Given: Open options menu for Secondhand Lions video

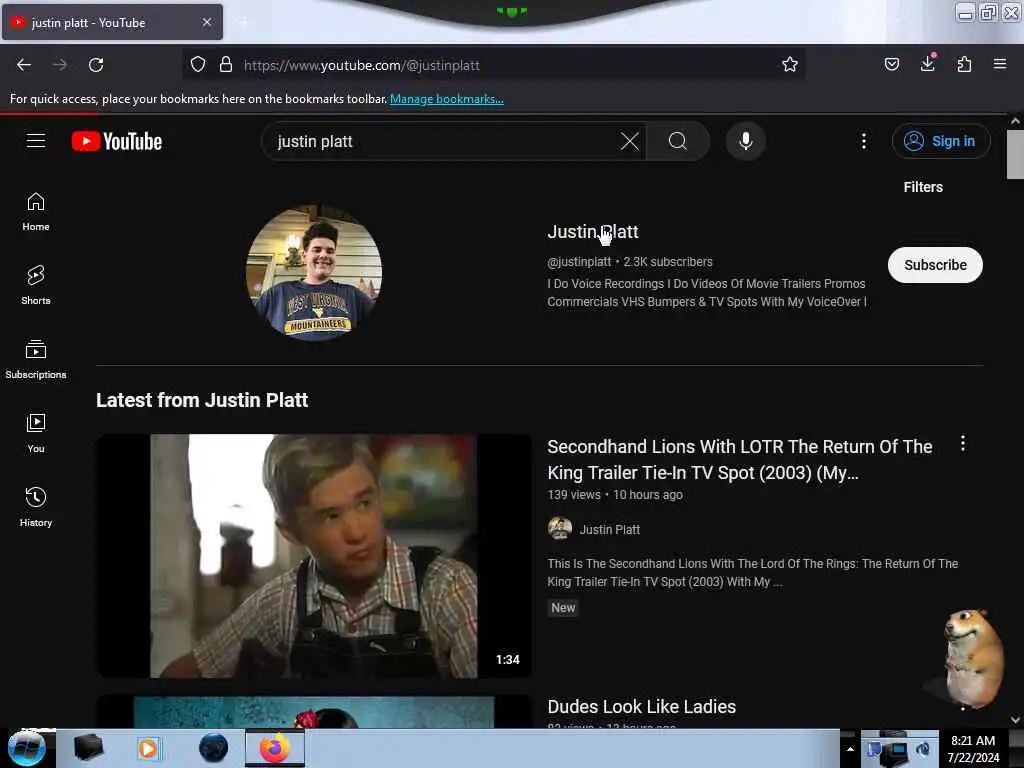Looking at the screenshot, I should click(962, 444).
